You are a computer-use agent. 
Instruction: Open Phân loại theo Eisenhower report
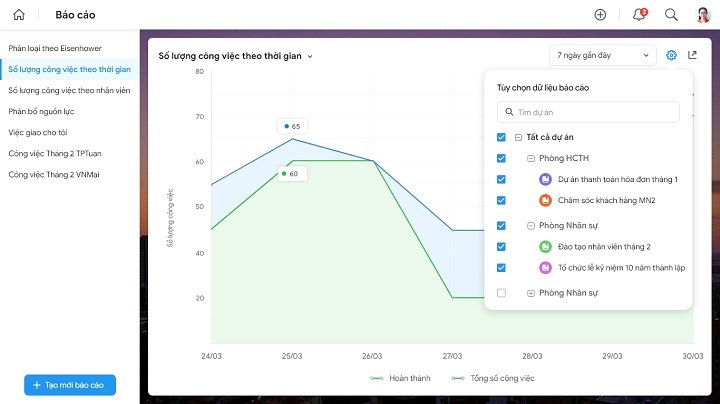(x=55, y=48)
